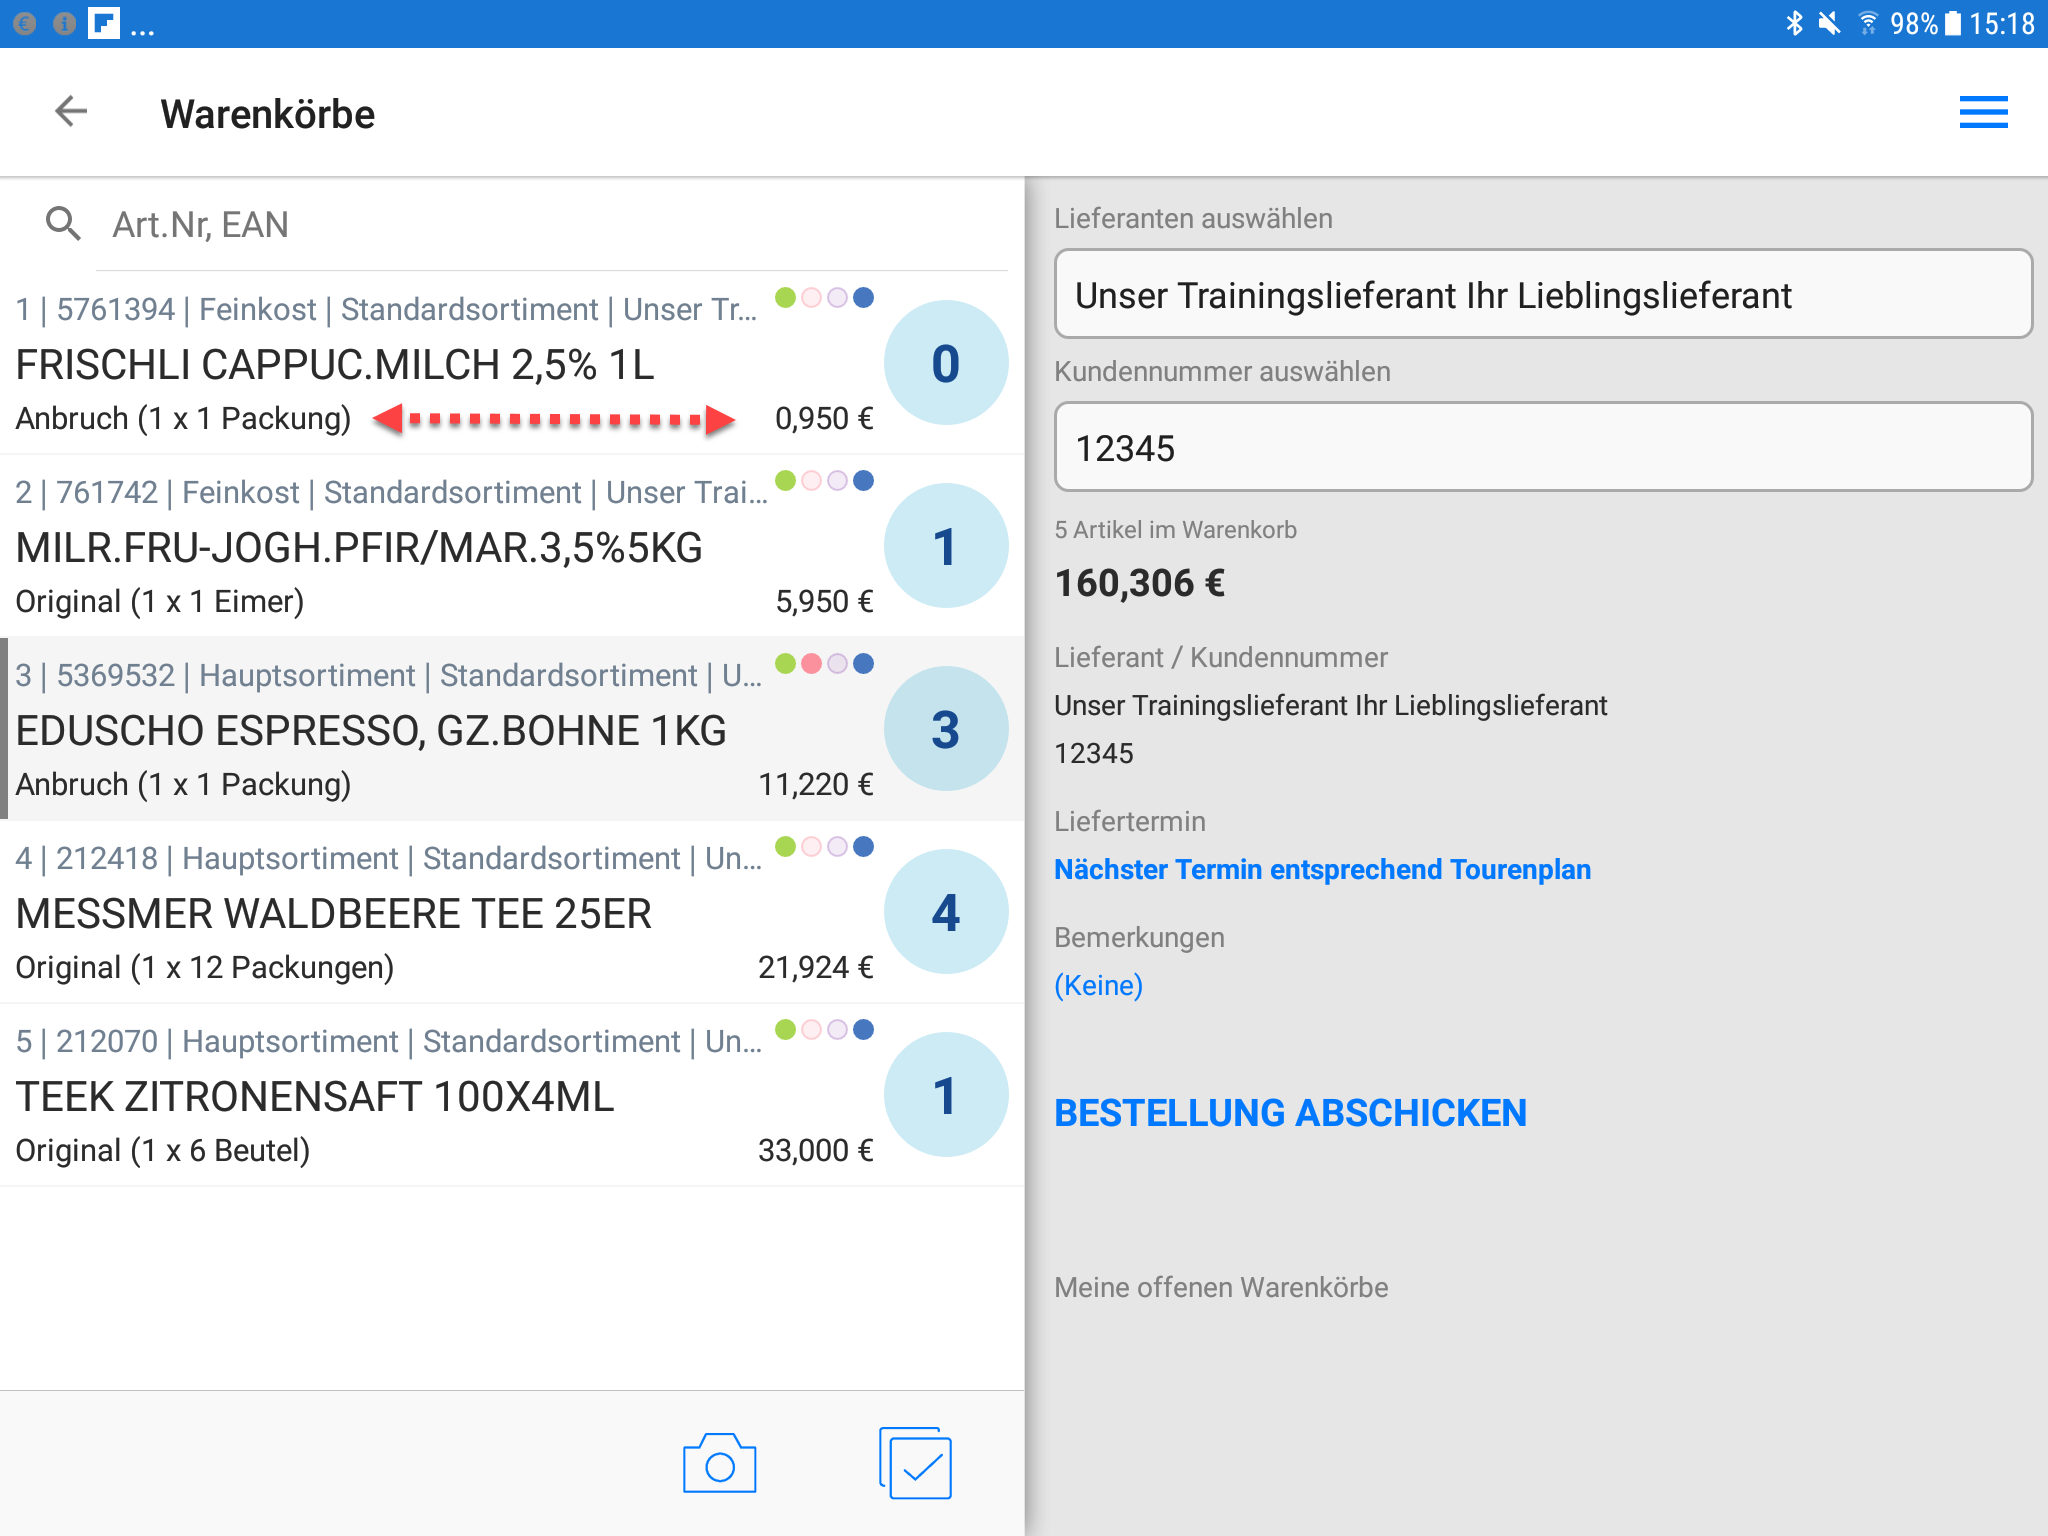
Task: Expand Meine offenen Warenkörbe section
Action: (1221, 1287)
